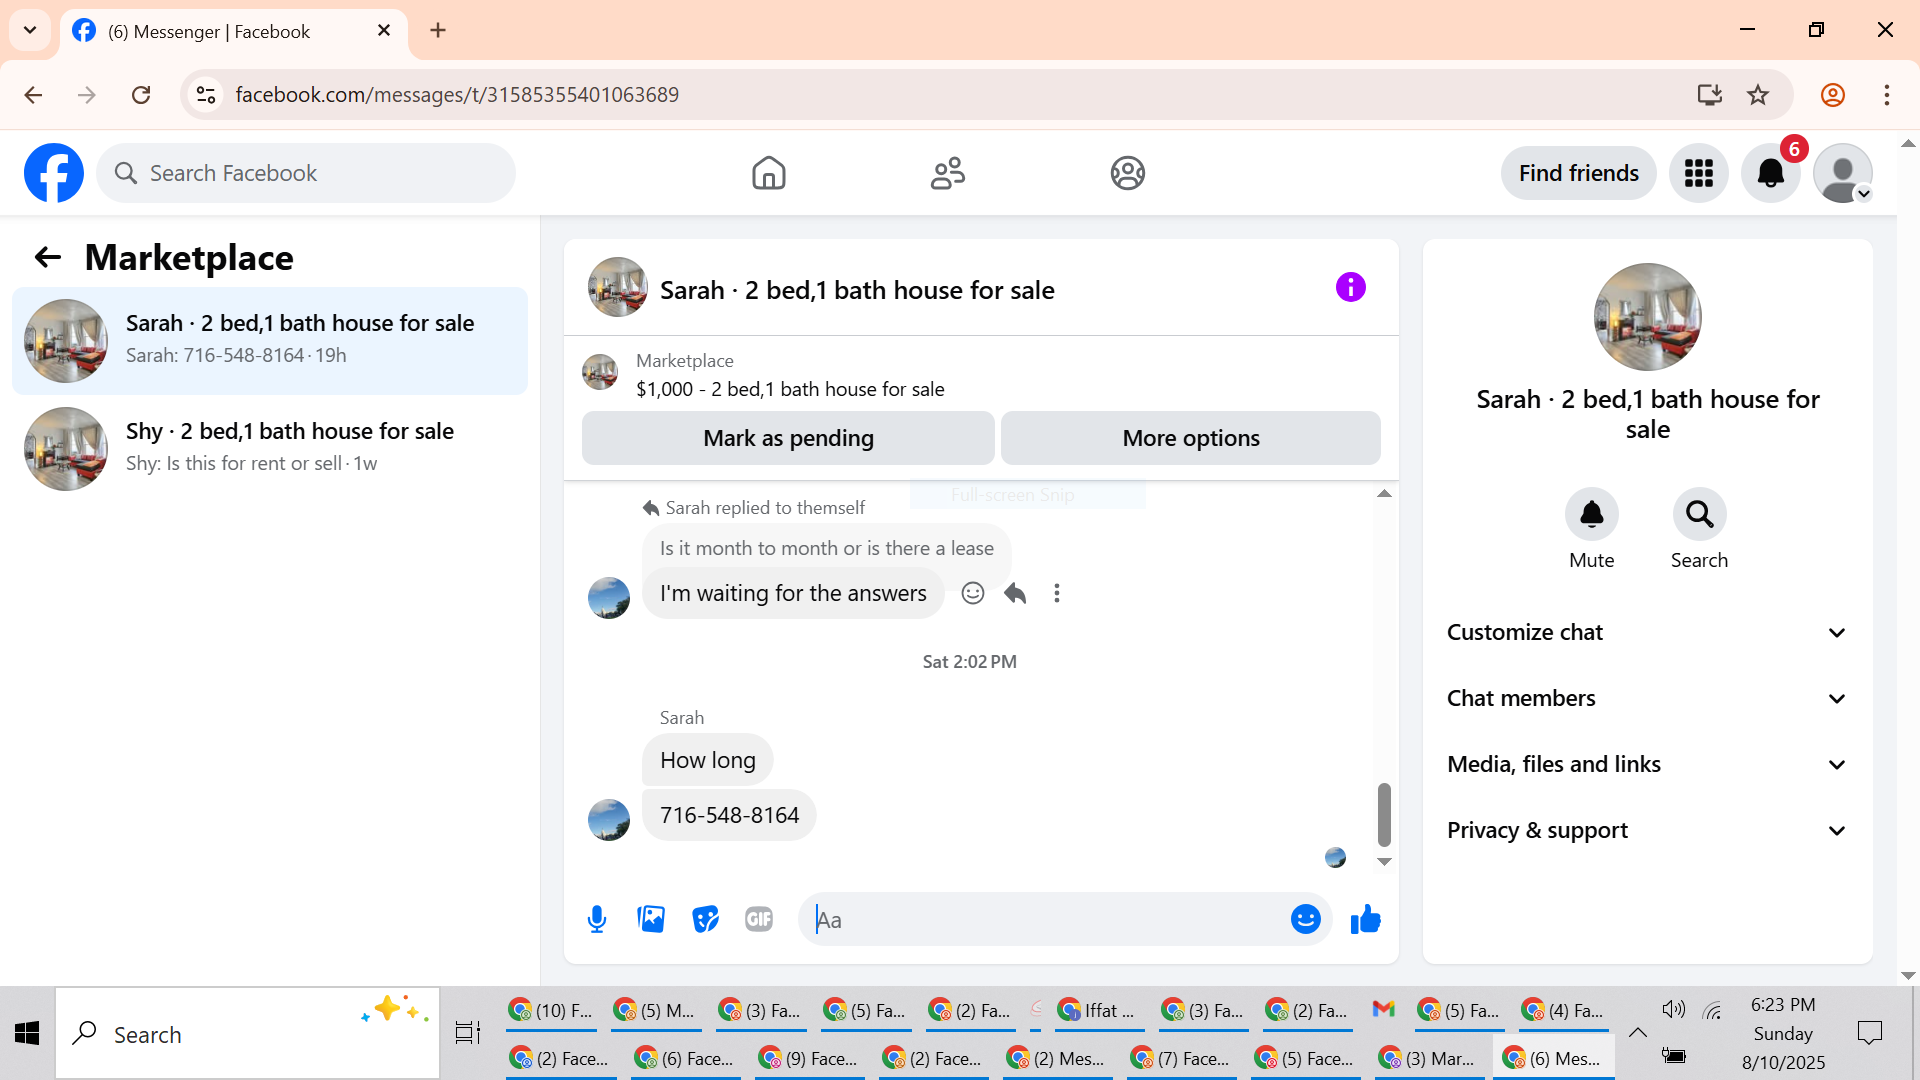This screenshot has width=1920, height=1080.
Task: Open notifications bell in top bar
Action: (1770, 173)
